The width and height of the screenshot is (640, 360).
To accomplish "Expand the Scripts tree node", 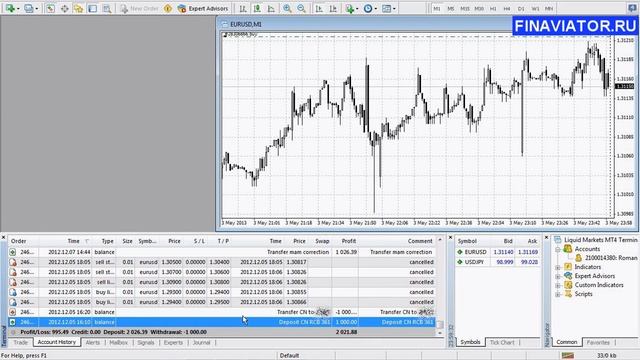I will [558, 294].
